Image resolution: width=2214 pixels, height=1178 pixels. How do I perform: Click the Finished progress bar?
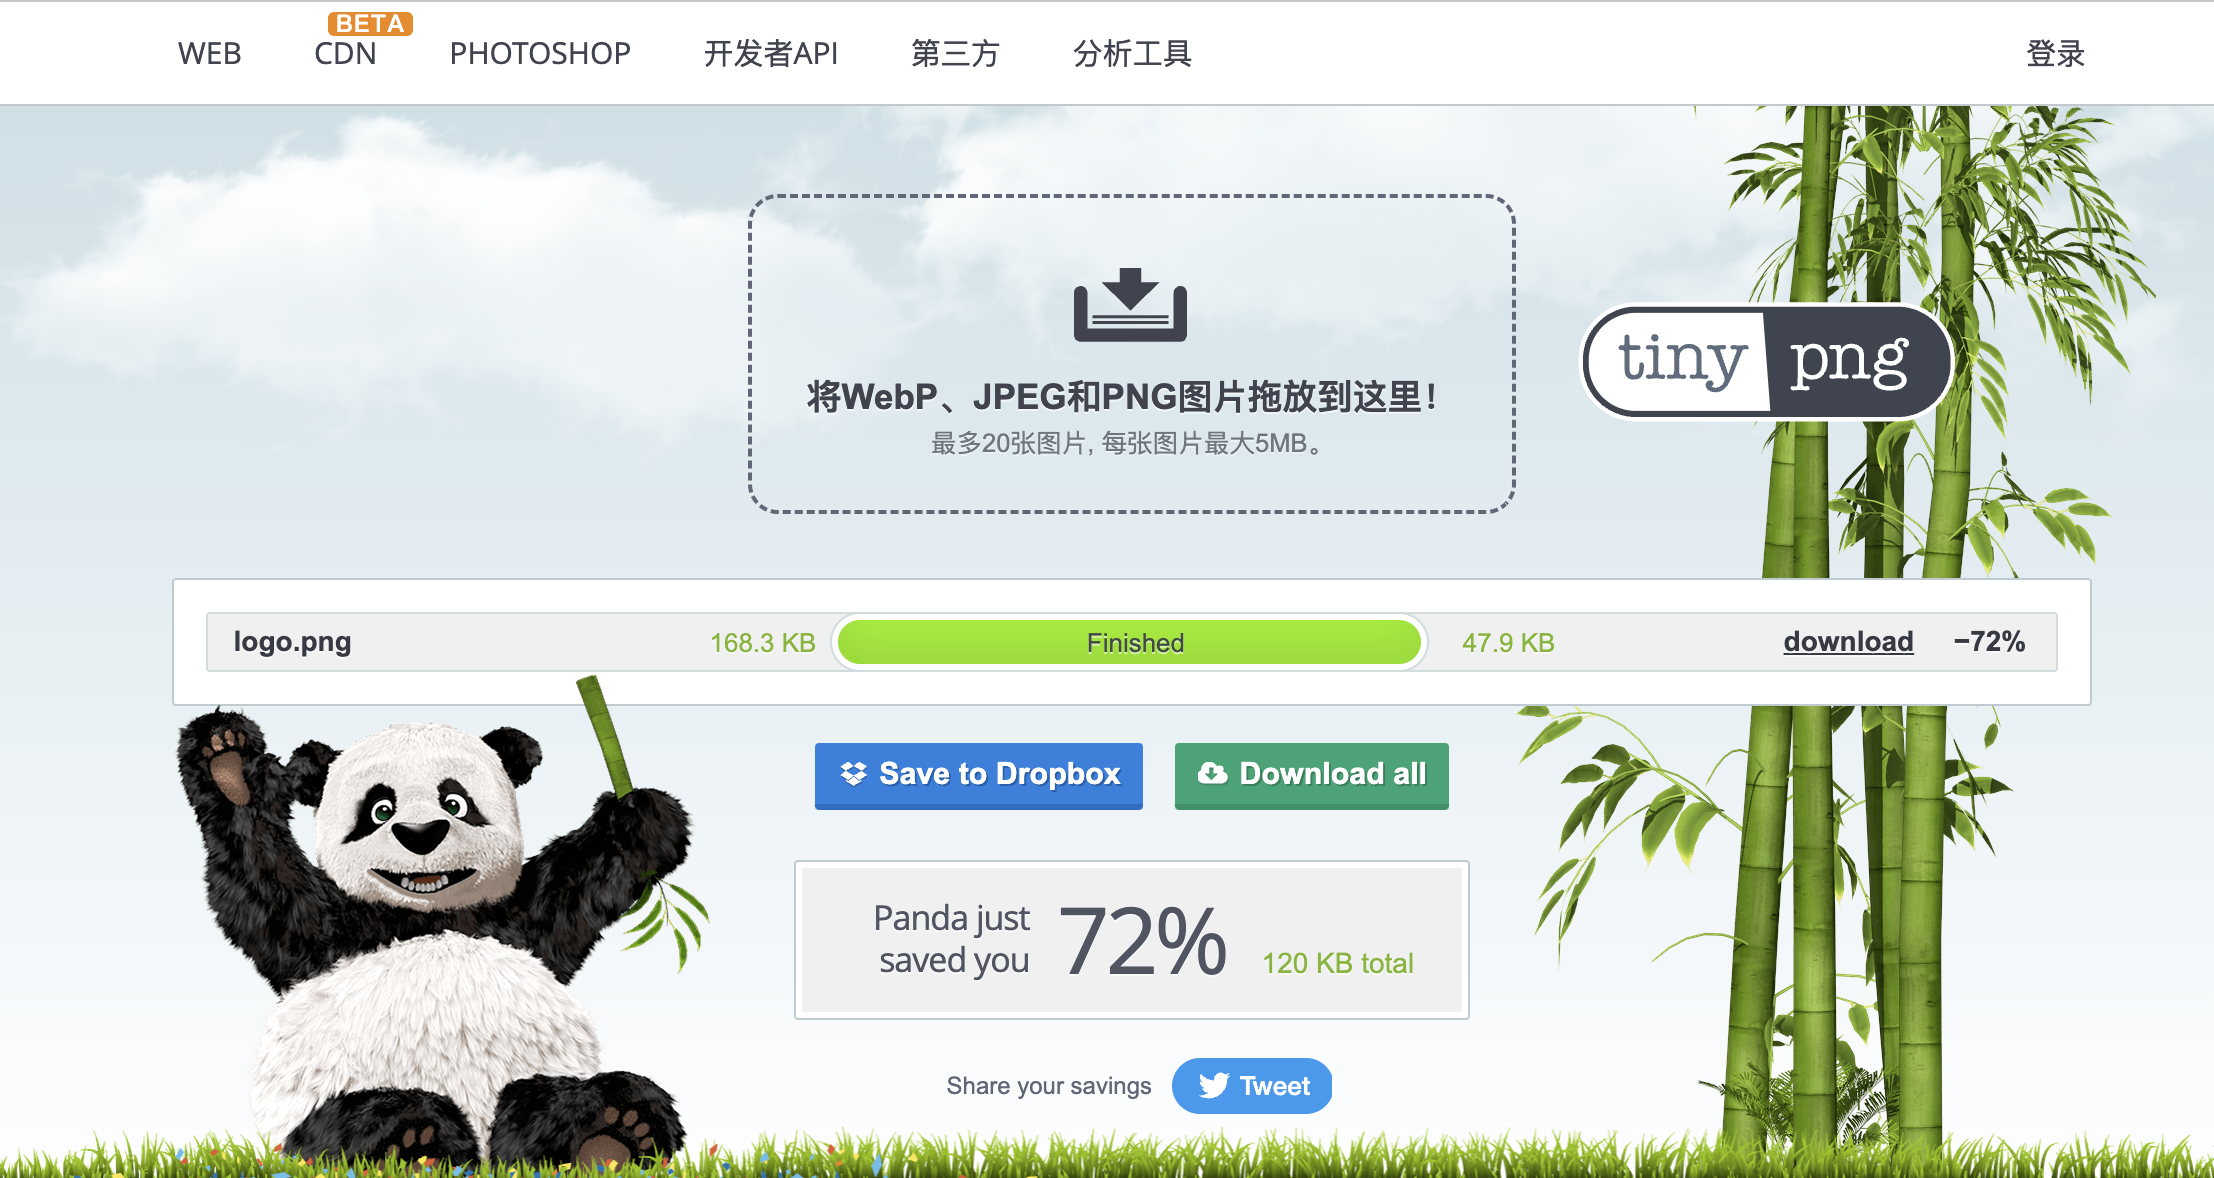tap(1130, 642)
